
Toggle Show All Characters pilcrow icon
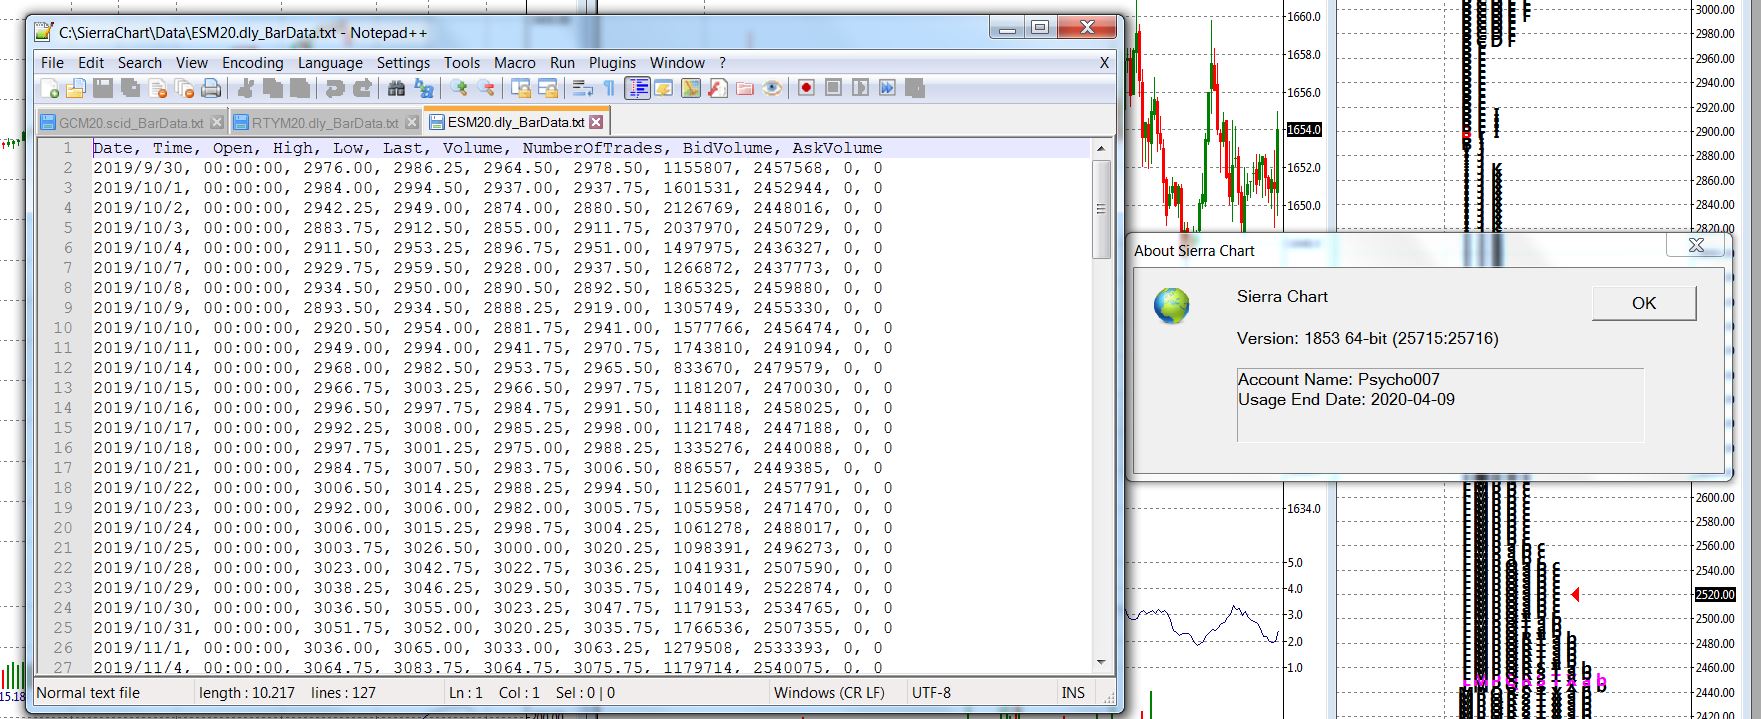click(609, 89)
